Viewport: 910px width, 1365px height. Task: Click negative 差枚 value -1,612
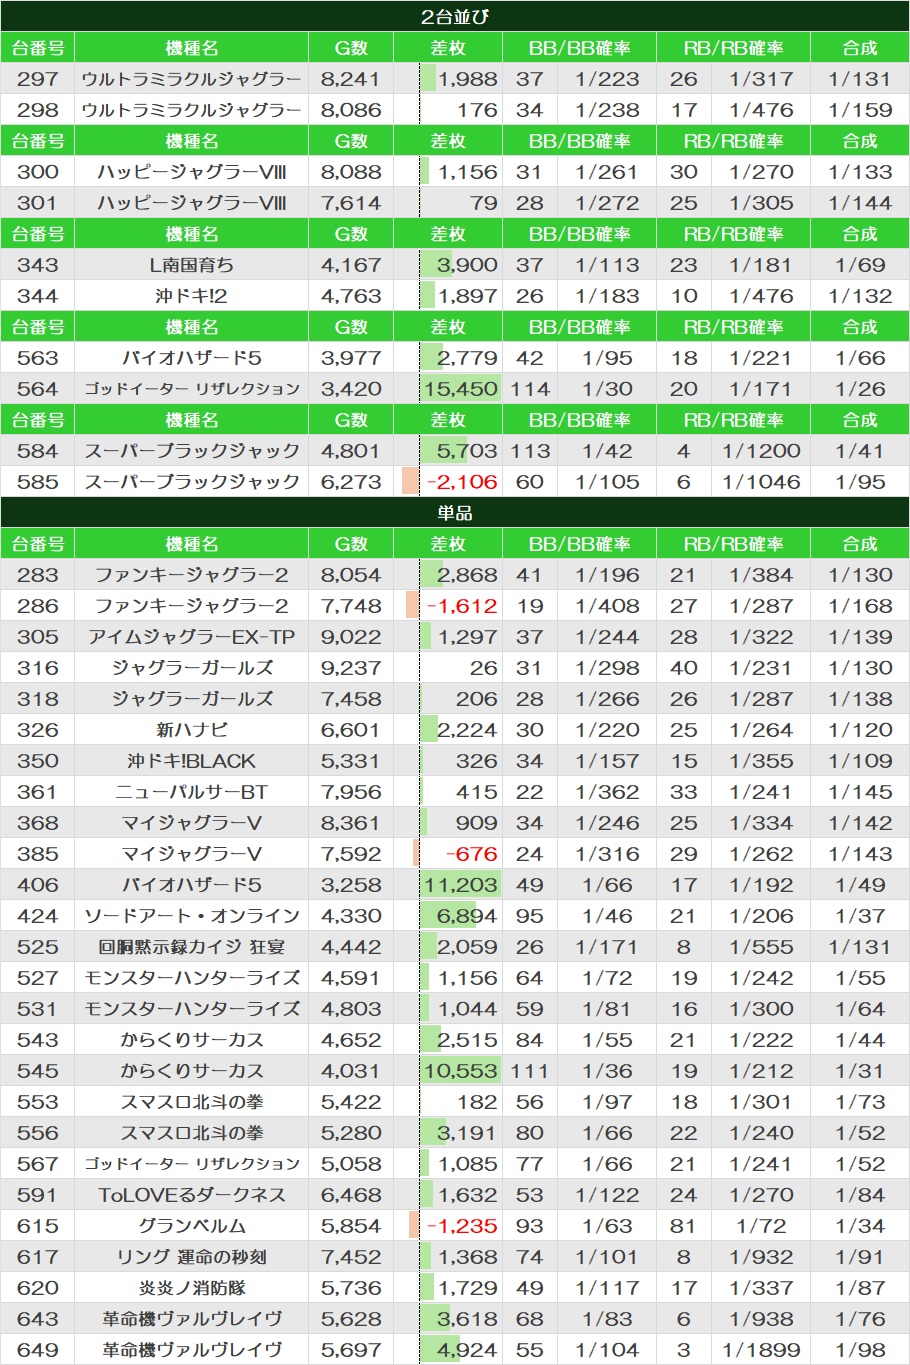click(462, 606)
